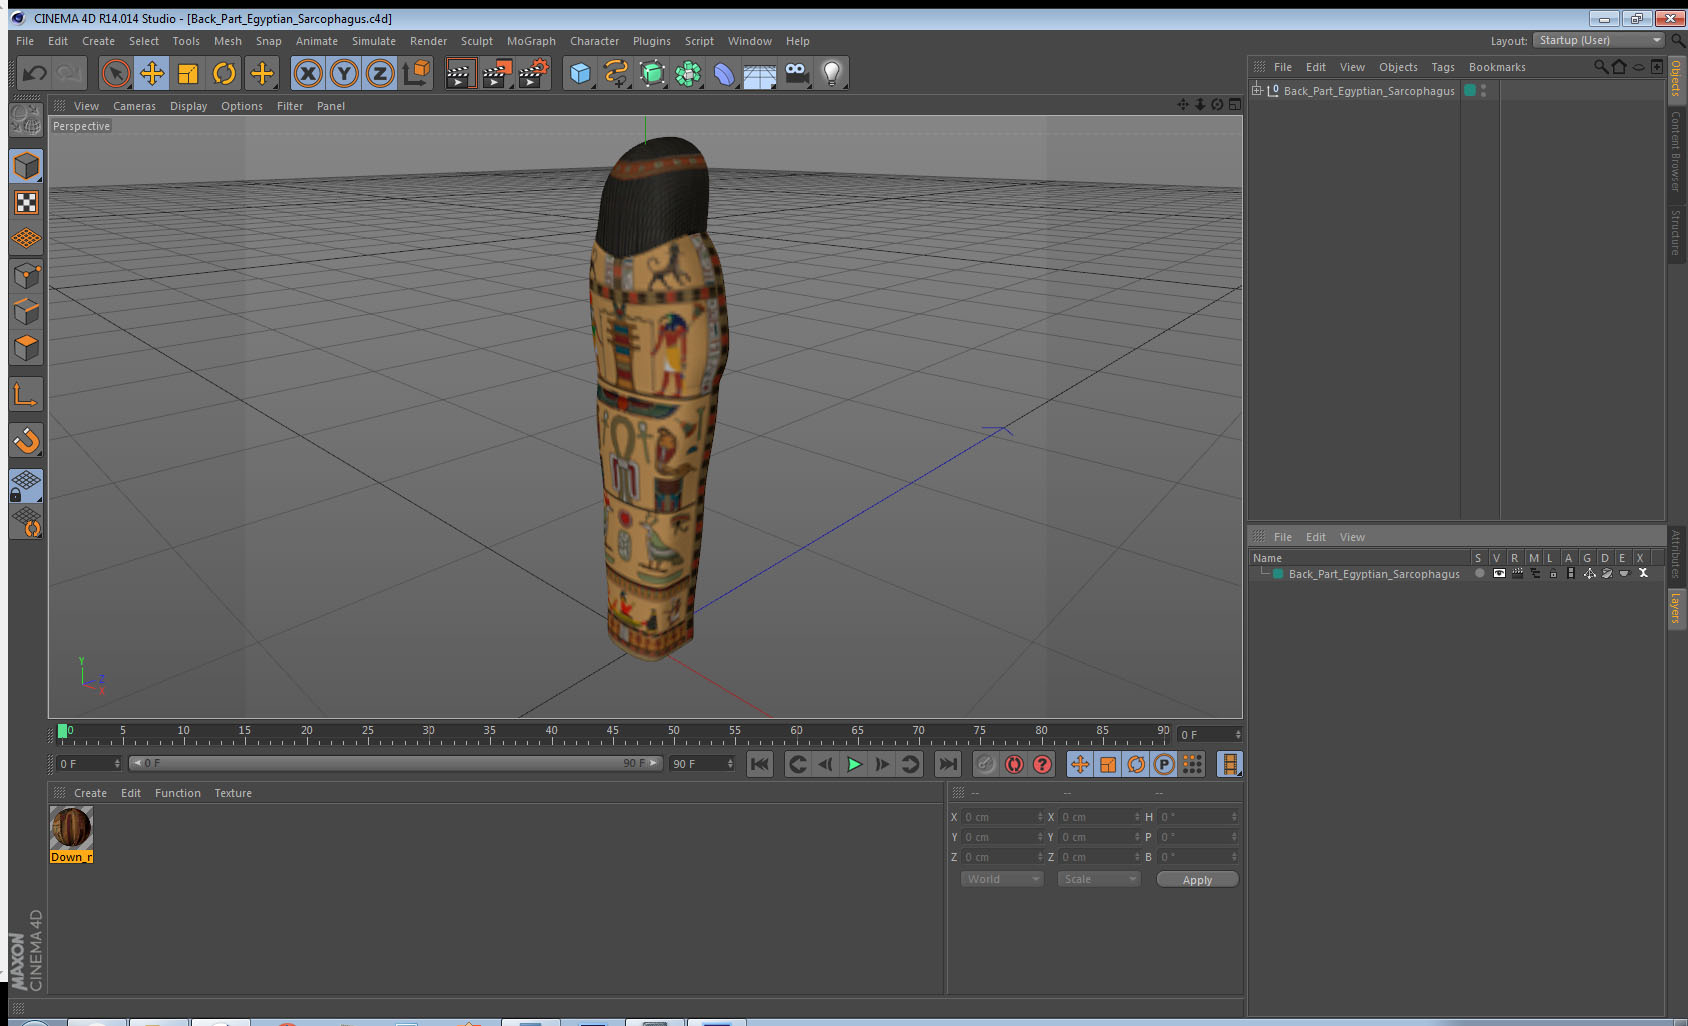Screen dimensions: 1688x1026
Task: Activate the Scale tool
Action: pos(188,73)
